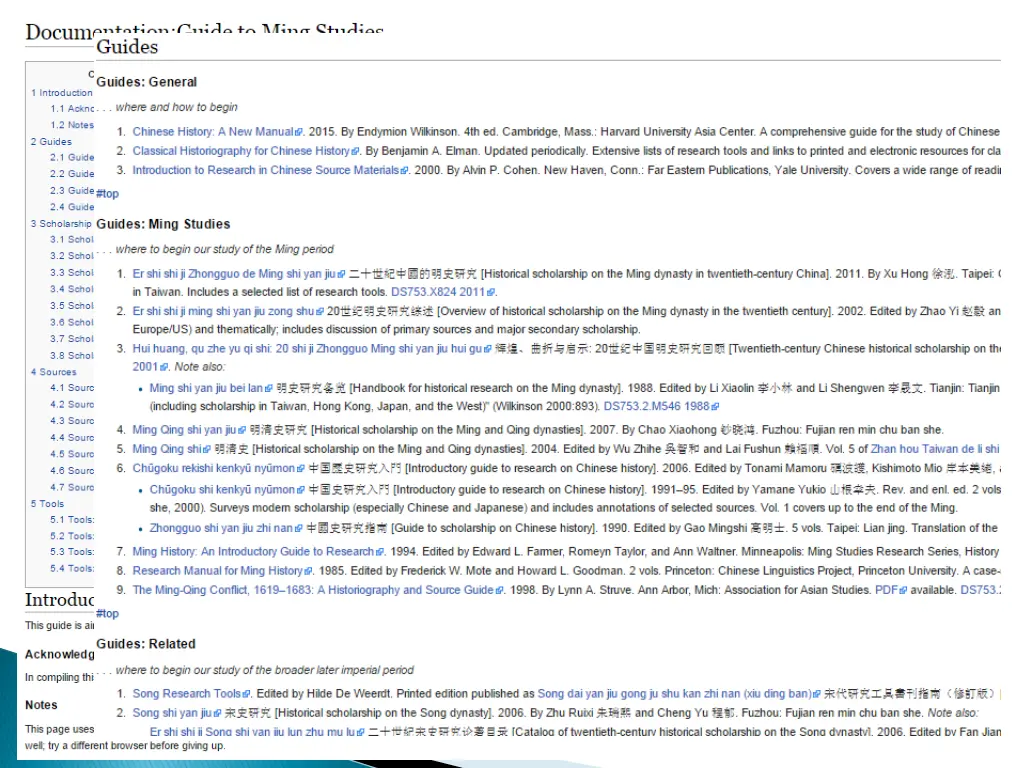The image size is (1024, 768).
Task: Go to section 3.1 Schol in contents
Action: point(72,240)
